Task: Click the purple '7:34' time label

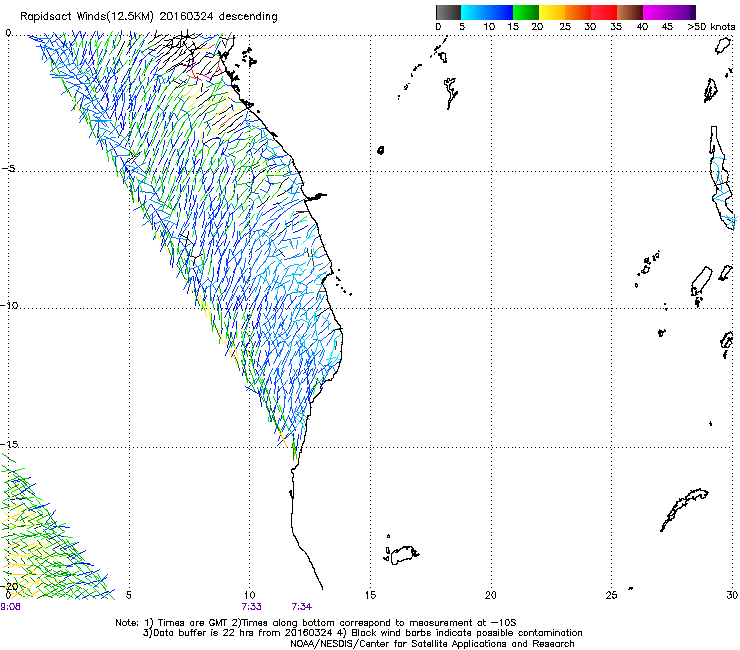Action: pyautogui.click(x=302, y=607)
